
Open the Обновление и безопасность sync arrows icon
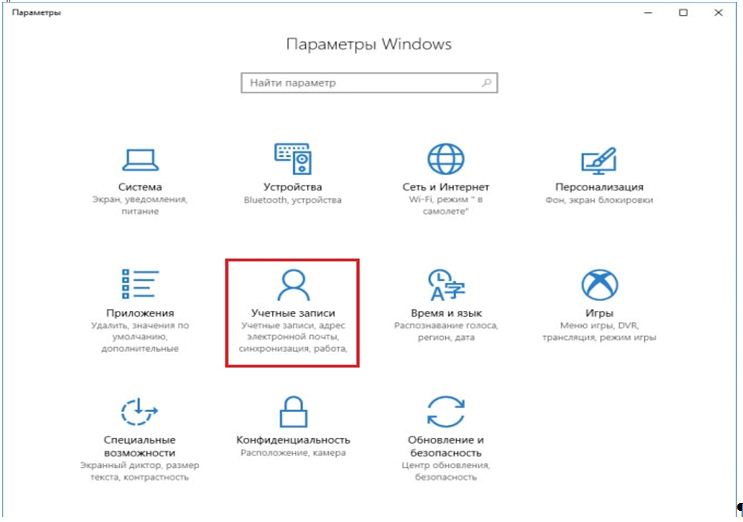[x=445, y=412]
